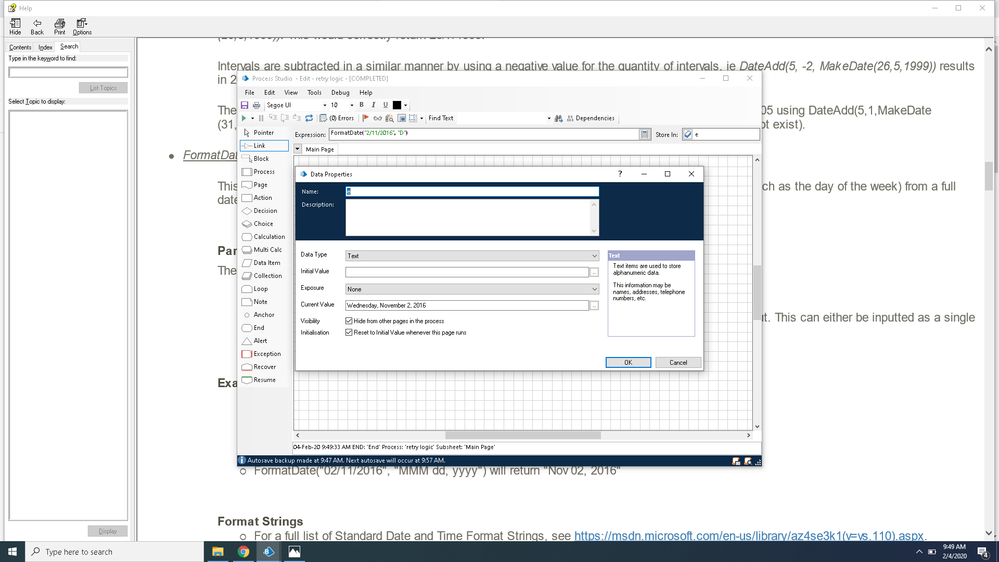Viewport: 999px width, 562px height.
Task: Click OK in Data Properties dialog
Action: 628,362
